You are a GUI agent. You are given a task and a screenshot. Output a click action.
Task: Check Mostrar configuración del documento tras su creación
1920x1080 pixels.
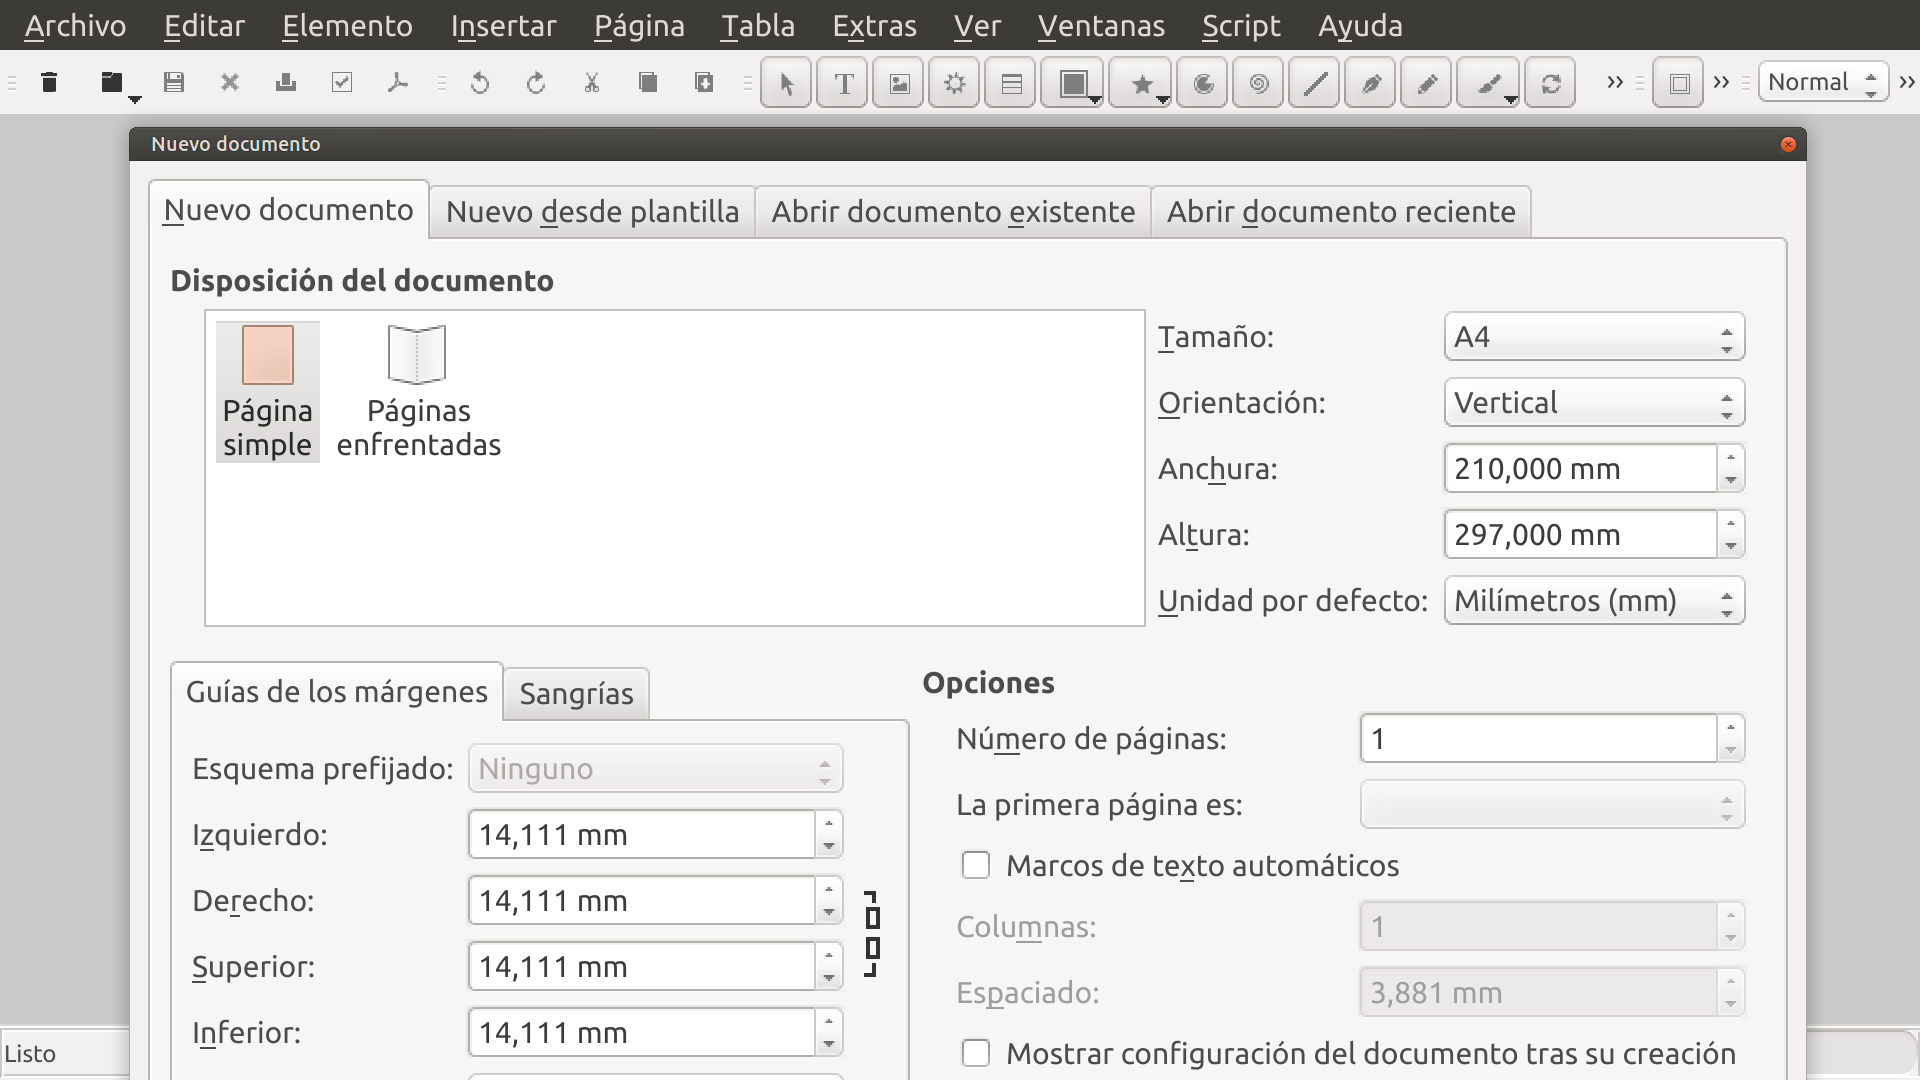pos(975,1053)
